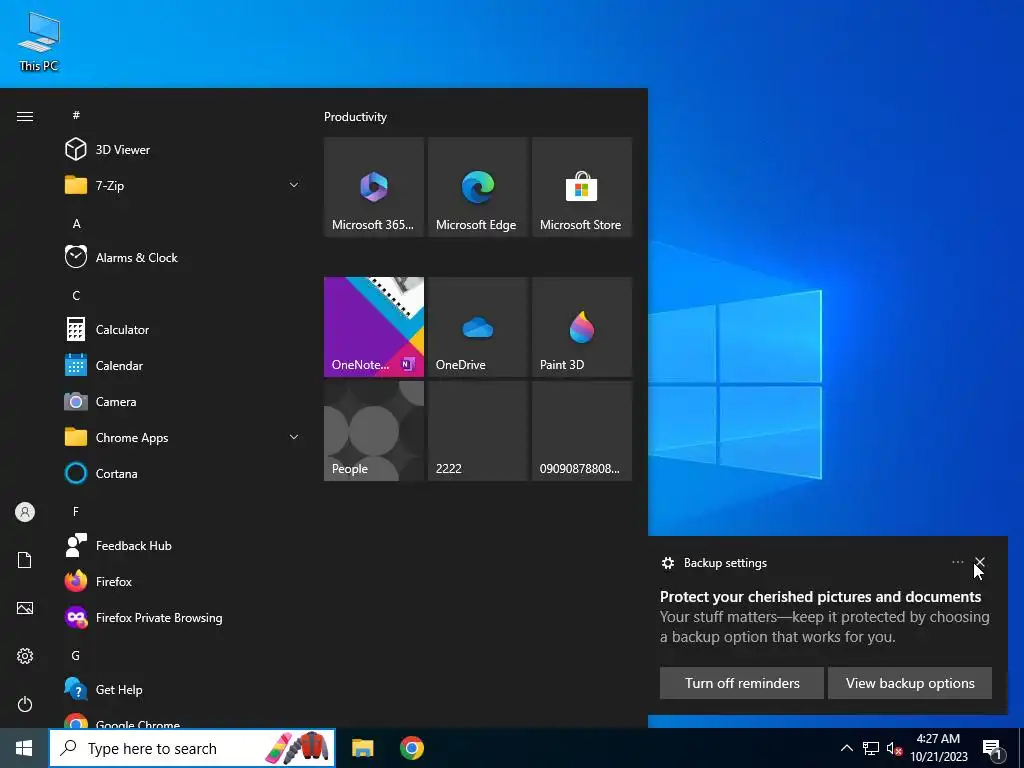Click the Windows Start button
Screen dimensions: 1024x768
[x=24, y=748]
